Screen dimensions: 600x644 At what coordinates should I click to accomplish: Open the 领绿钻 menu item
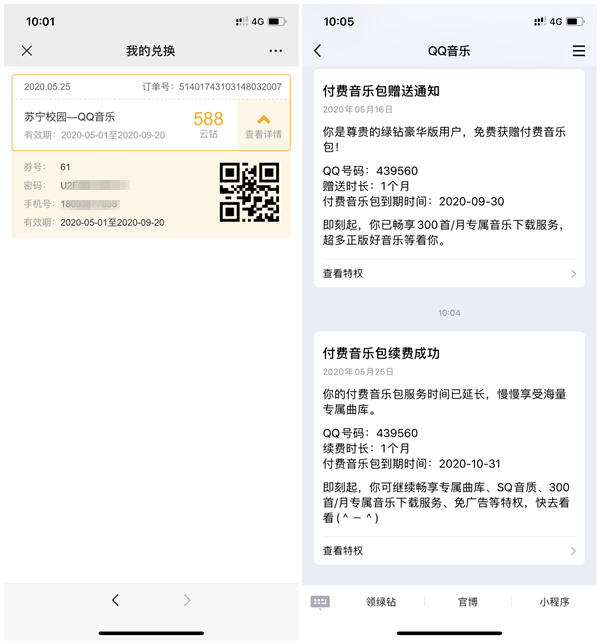point(381,602)
